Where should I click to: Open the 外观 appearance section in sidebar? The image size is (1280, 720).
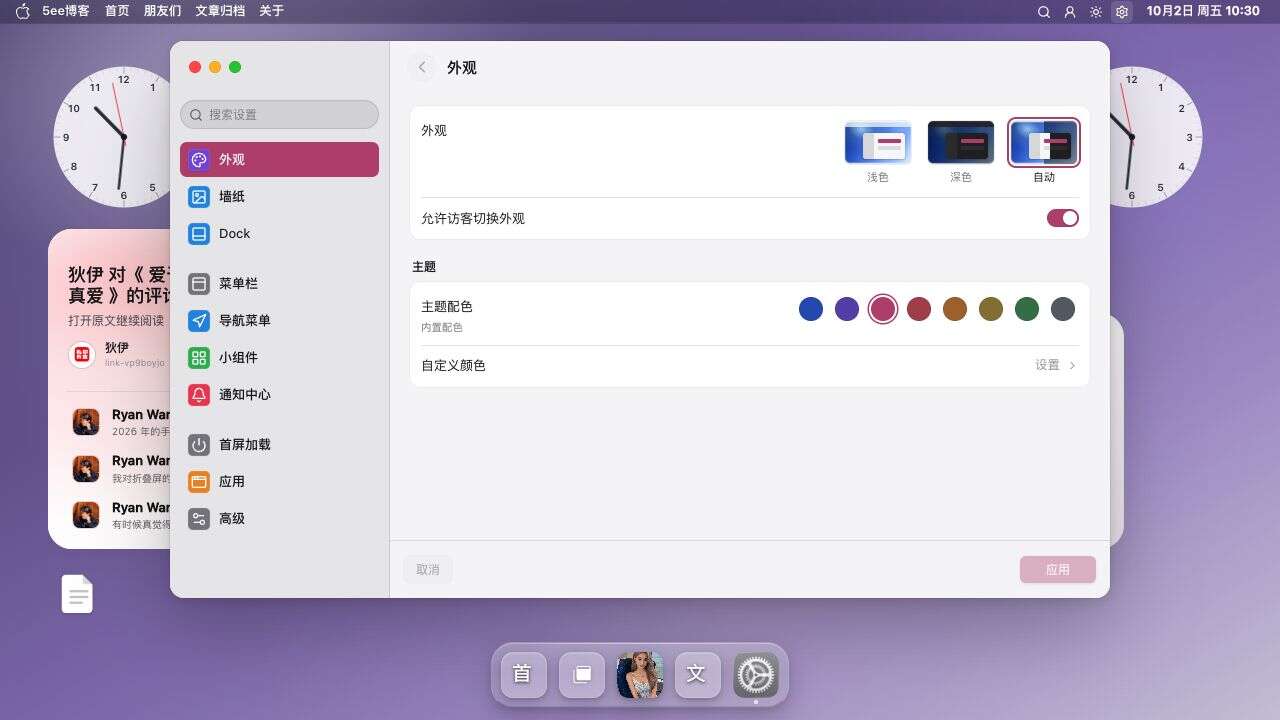pyautogui.click(x=279, y=160)
